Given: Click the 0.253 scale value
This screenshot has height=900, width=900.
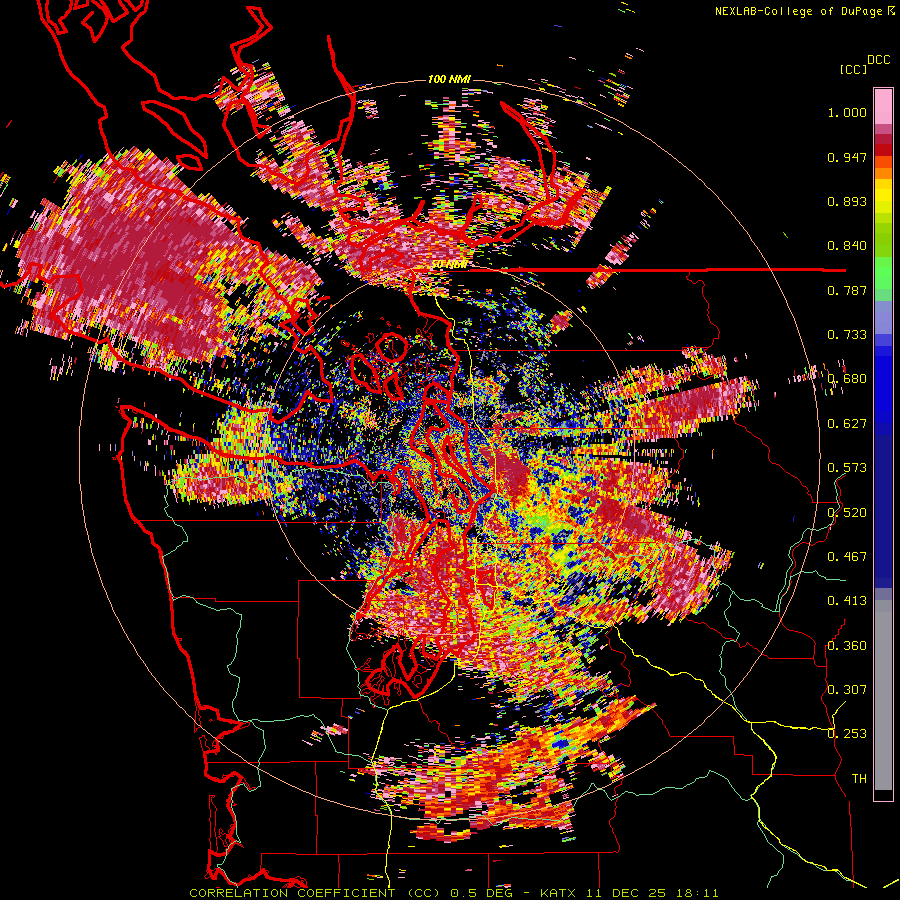Looking at the screenshot, I should pyautogui.click(x=847, y=734).
